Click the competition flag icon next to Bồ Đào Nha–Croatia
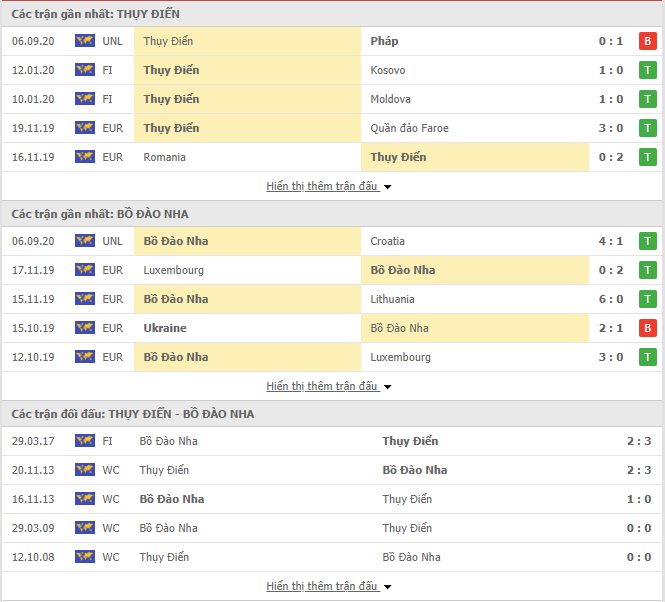 pos(85,241)
